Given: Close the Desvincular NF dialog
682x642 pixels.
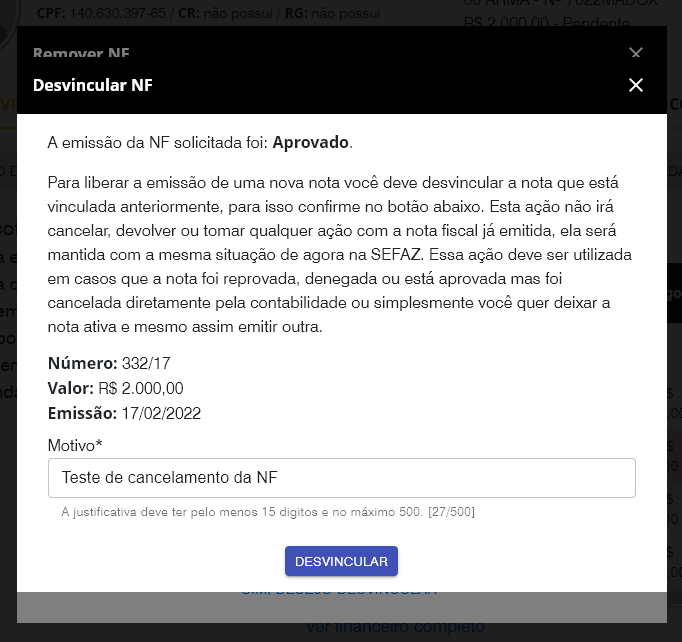Looking at the screenshot, I should pos(636,85).
